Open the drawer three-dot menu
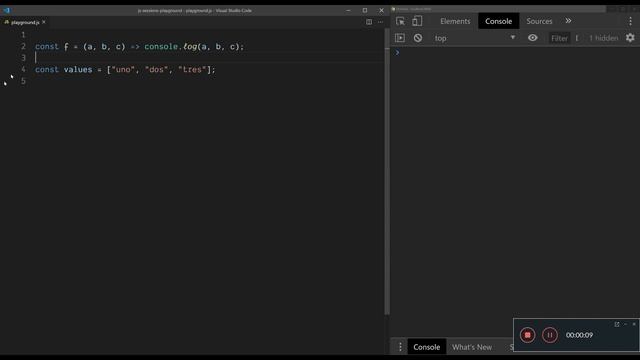Image resolution: width=640 pixels, height=360 pixels. [x=400, y=347]
